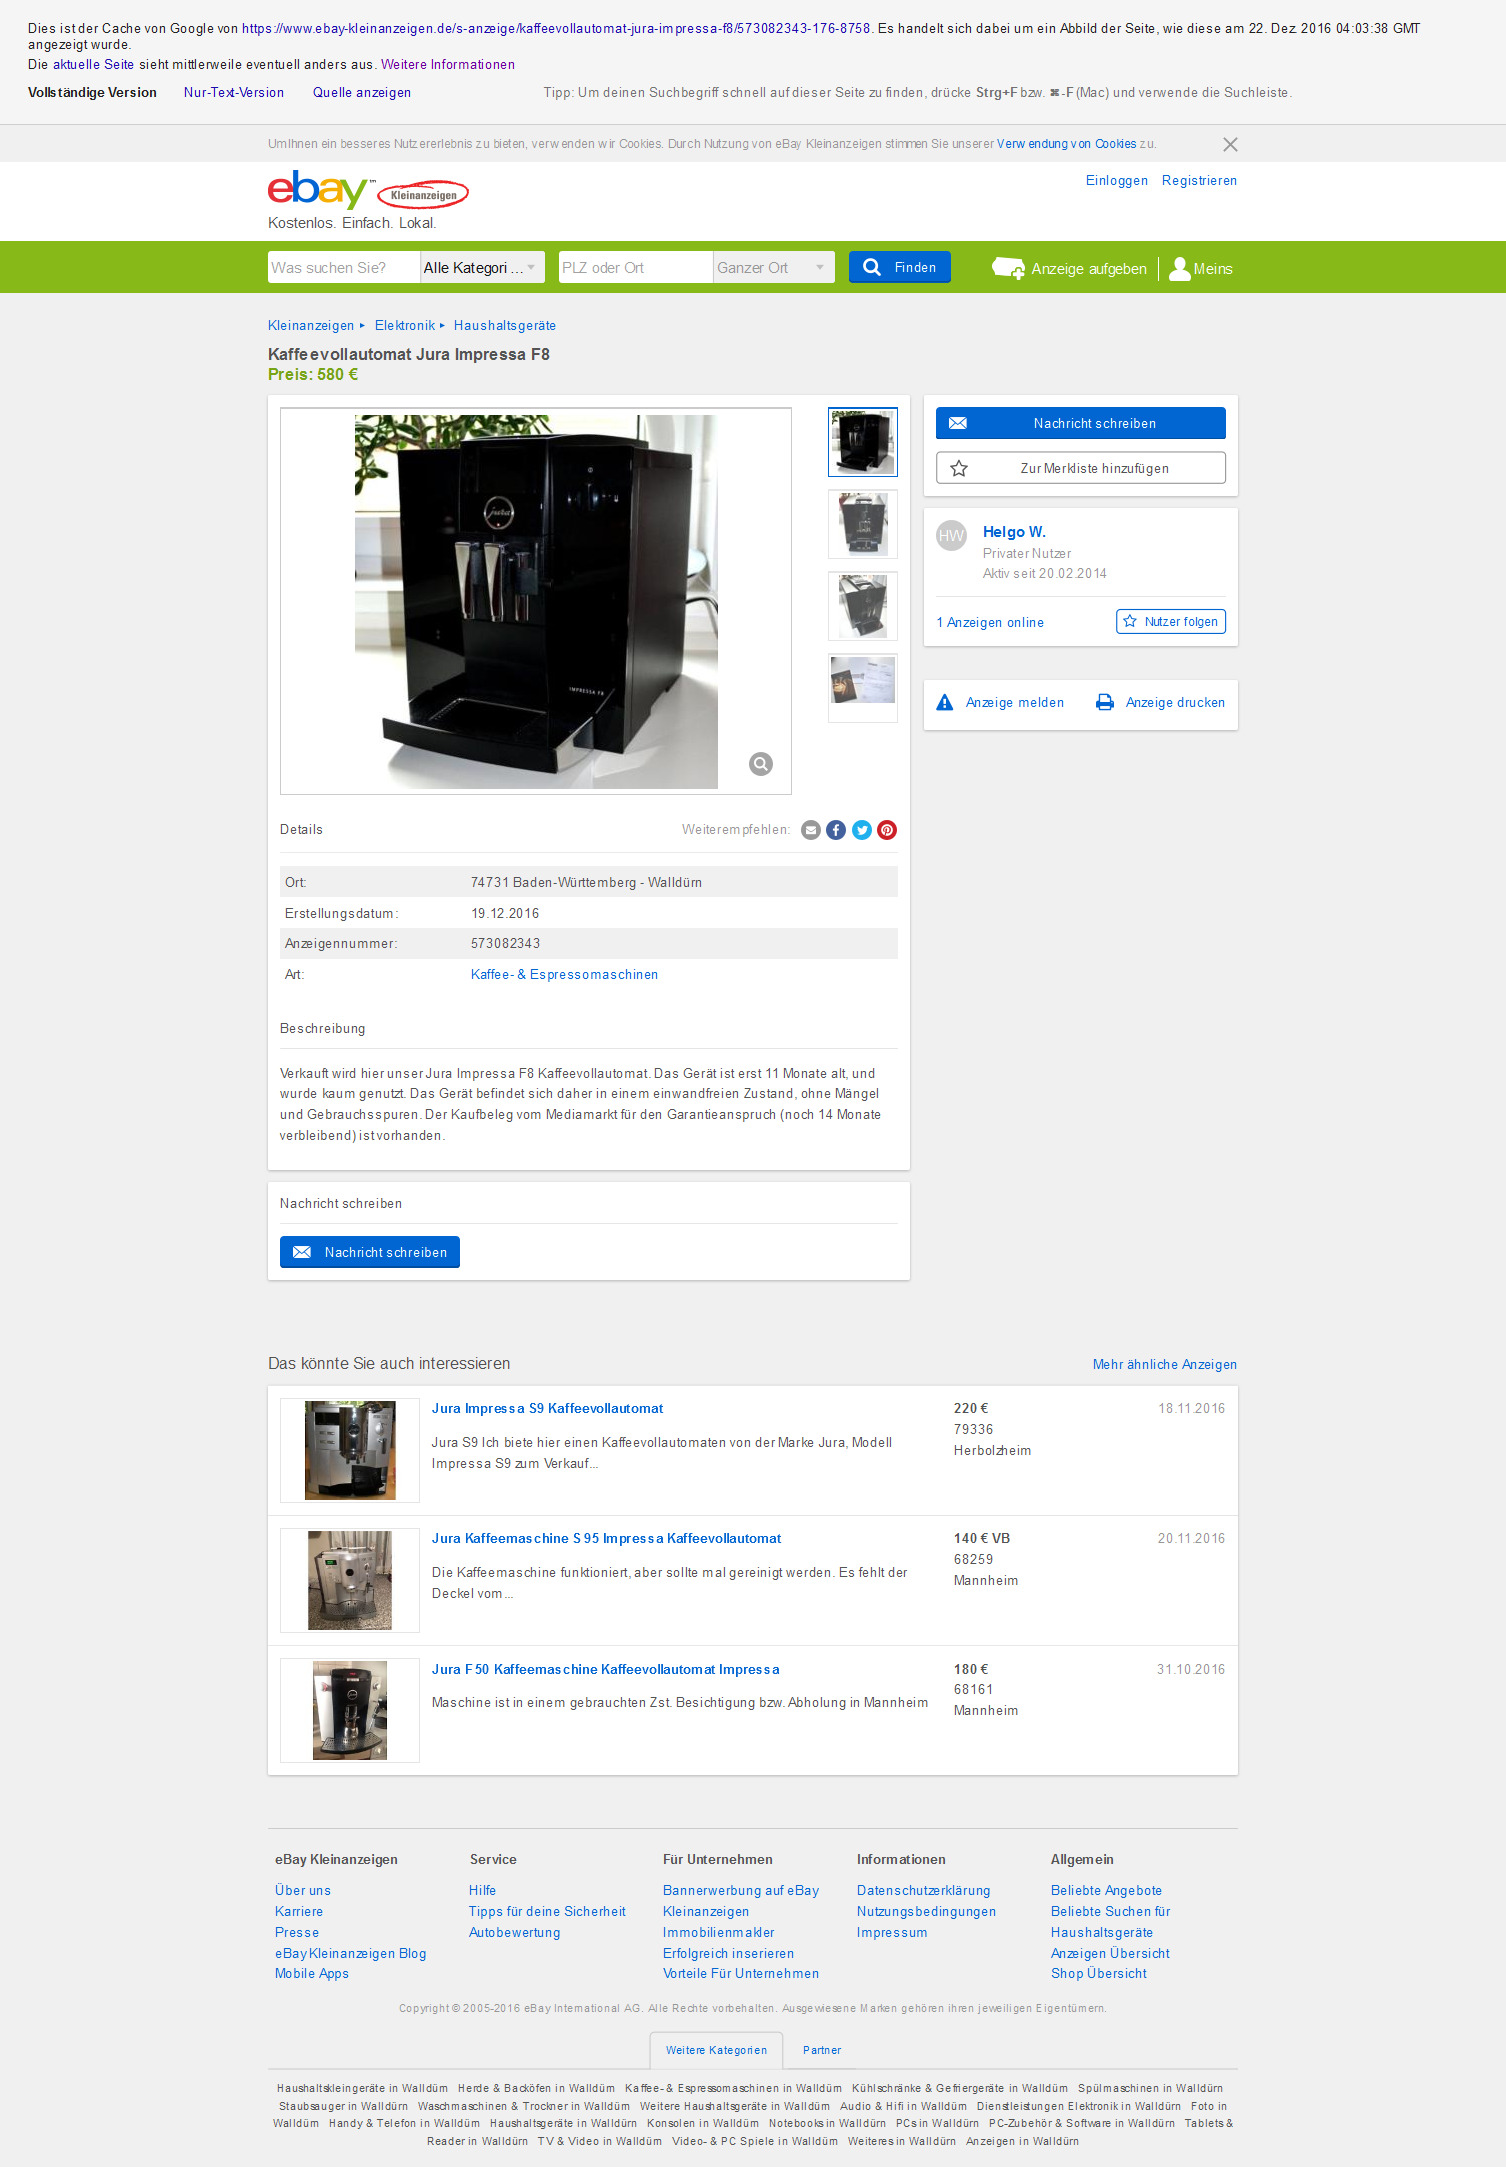Close the cookie notice banner

tap(1230, 144)
